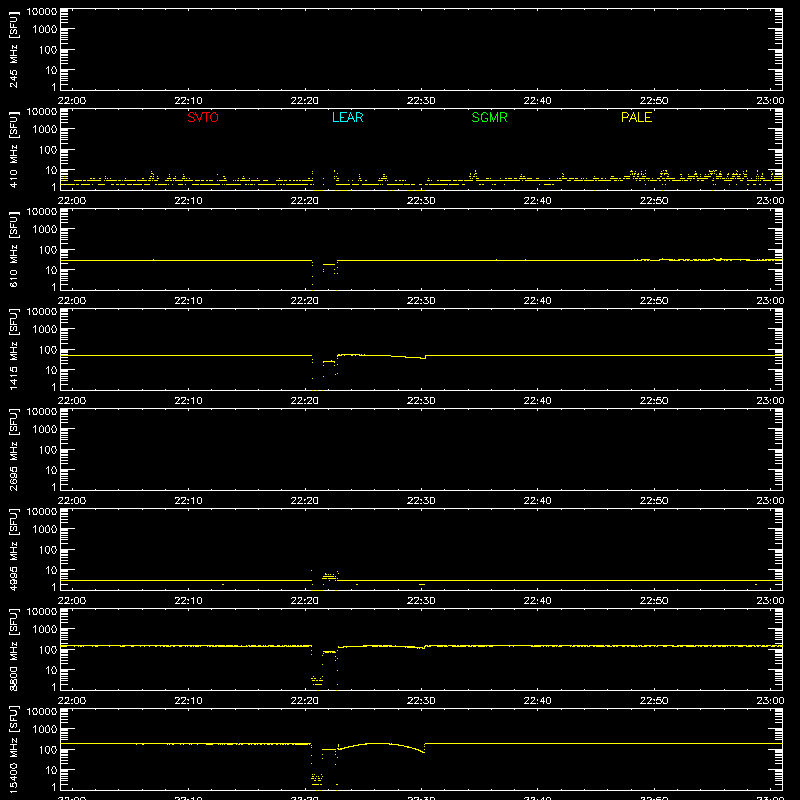Click 22:40 tick under 610 MHz plot
Screen dimensions: 800x800
tap(537, 301)
